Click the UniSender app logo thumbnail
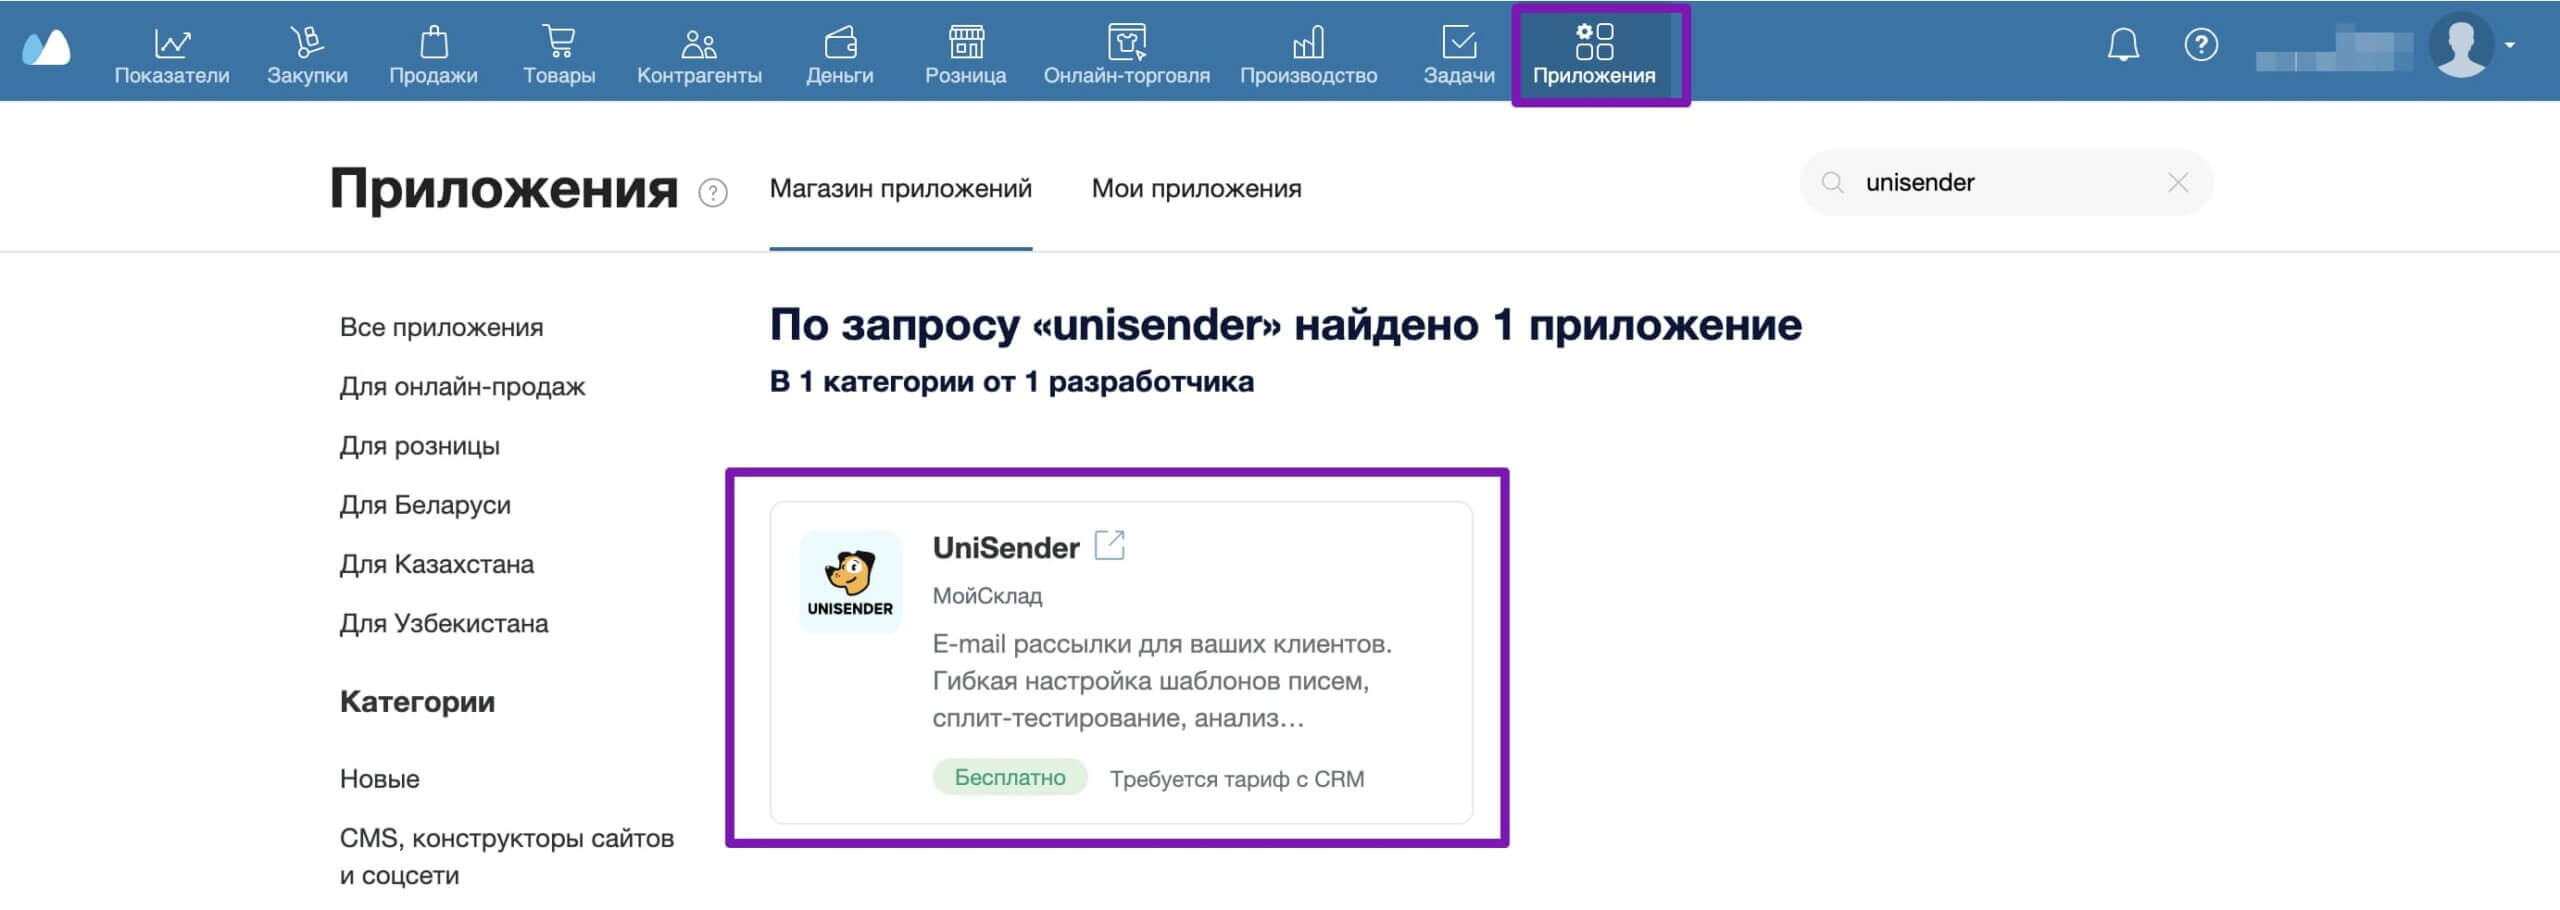Screen dimensions: 2560x910 850,582
